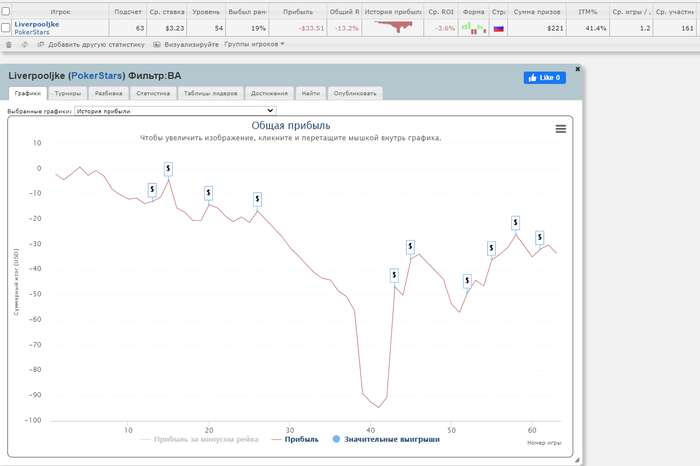This screenshot has width=700, height=466.
Task: Click Добавить другую статистику
Action: pos(96,45)
